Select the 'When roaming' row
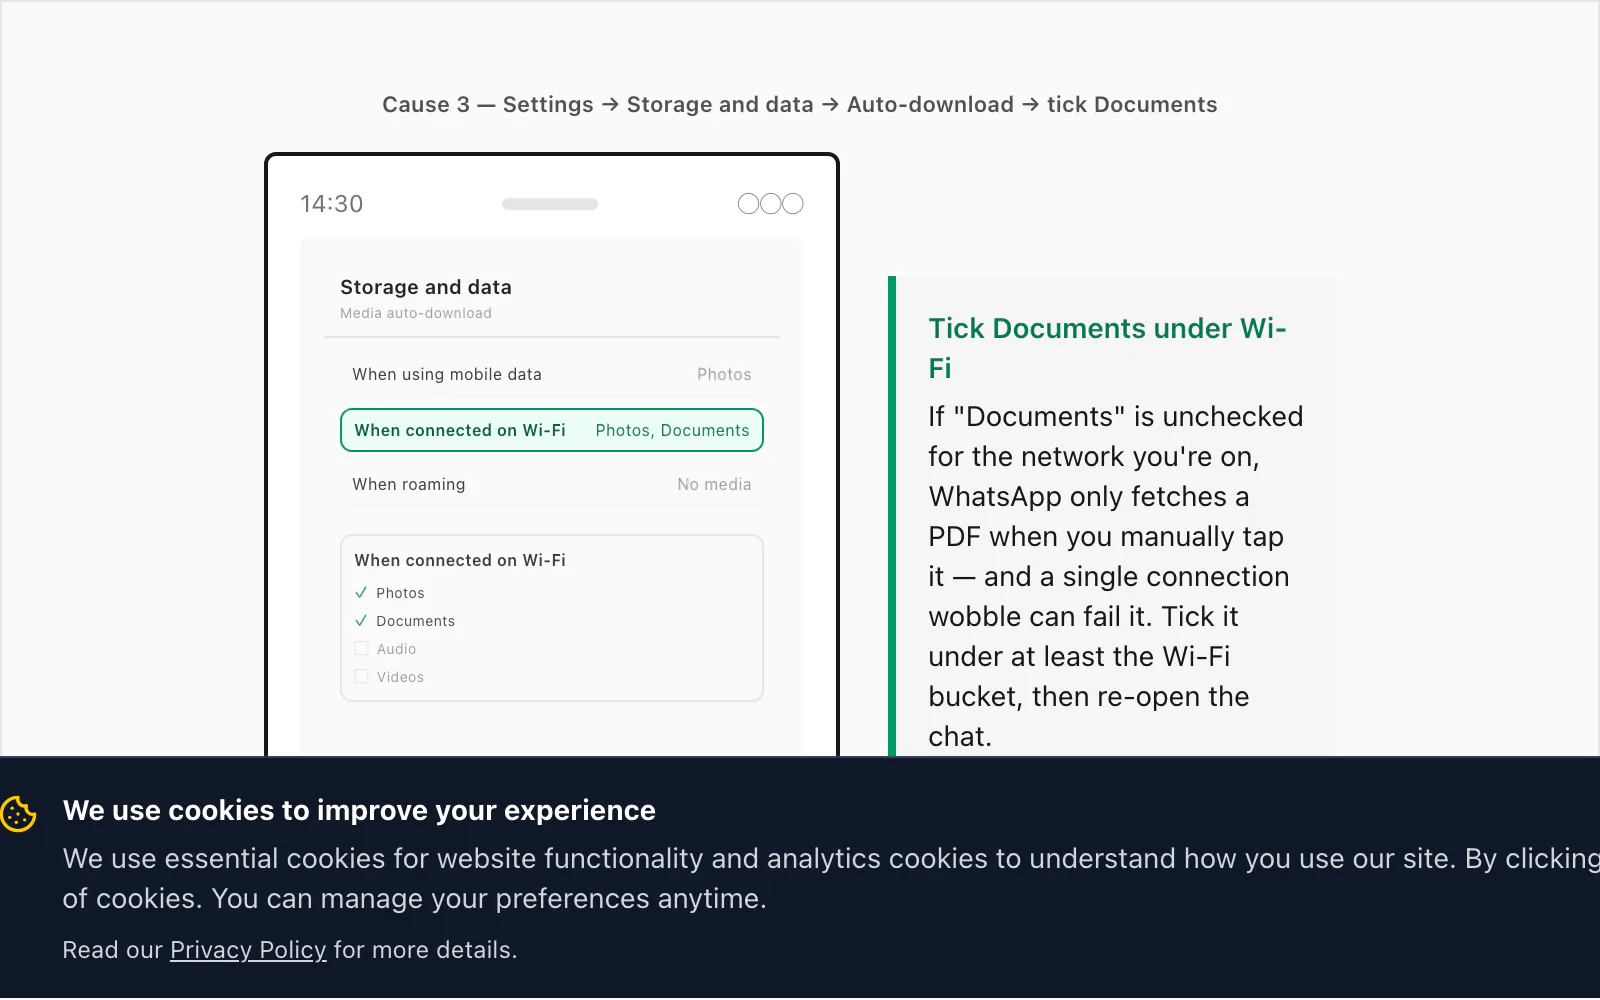 click(x=552, y=484)
